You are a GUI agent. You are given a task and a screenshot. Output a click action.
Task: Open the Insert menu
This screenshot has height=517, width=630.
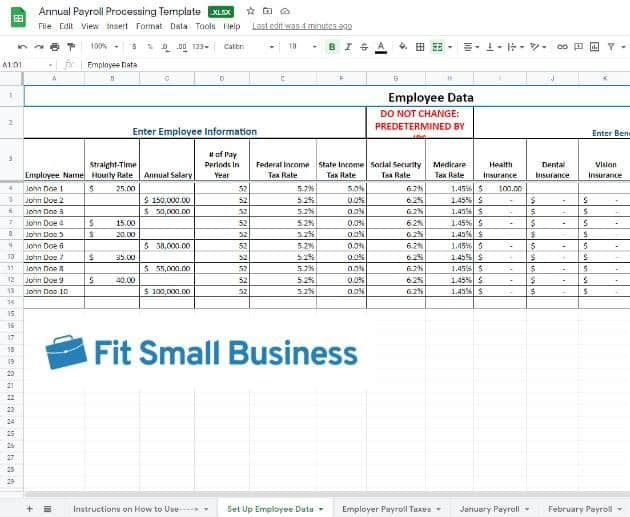117,26
